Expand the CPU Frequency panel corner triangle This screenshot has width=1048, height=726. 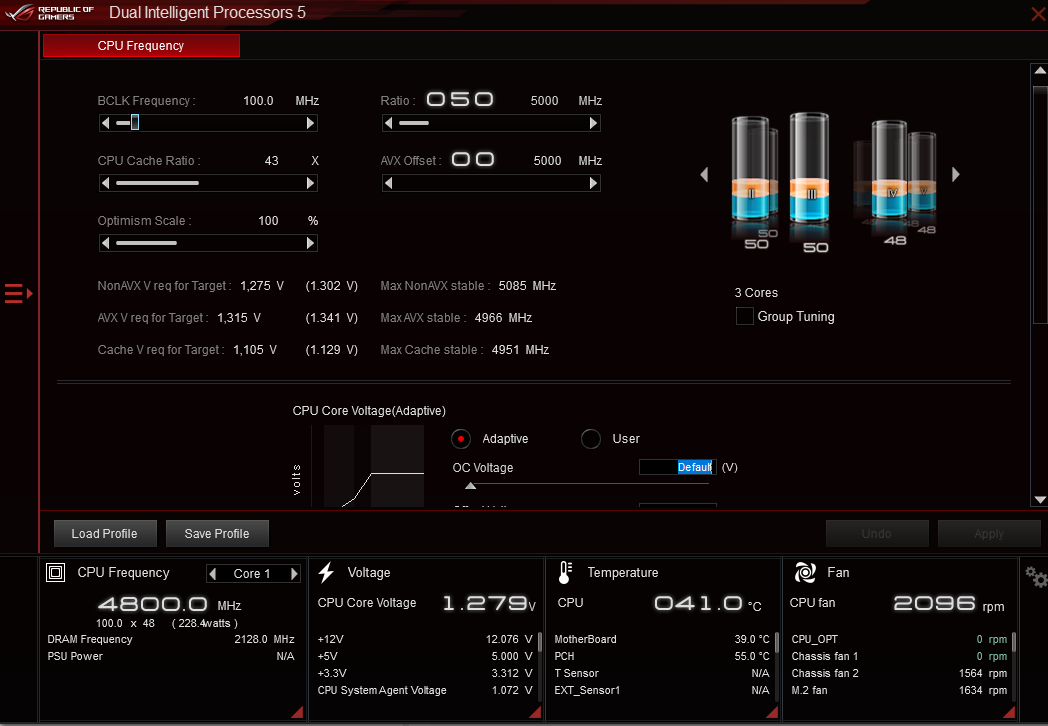tap(298, 713)
